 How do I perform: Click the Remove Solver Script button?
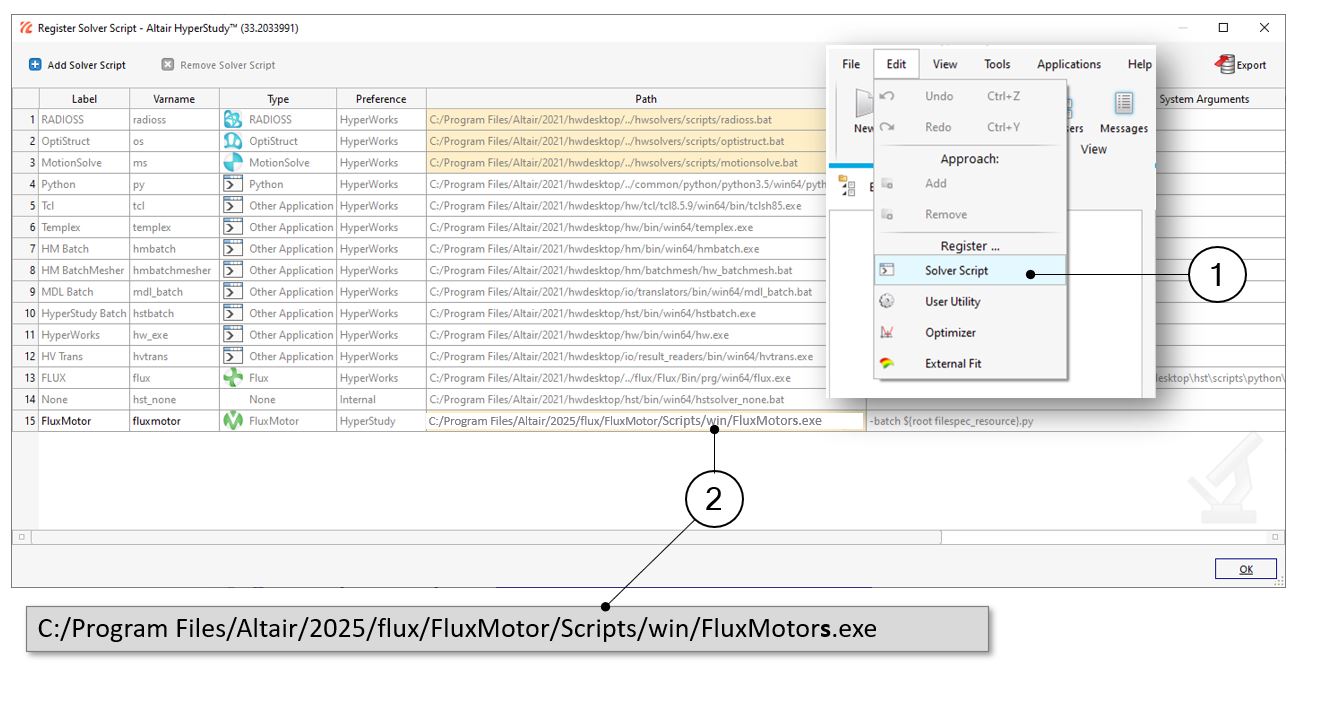point(218,65)
